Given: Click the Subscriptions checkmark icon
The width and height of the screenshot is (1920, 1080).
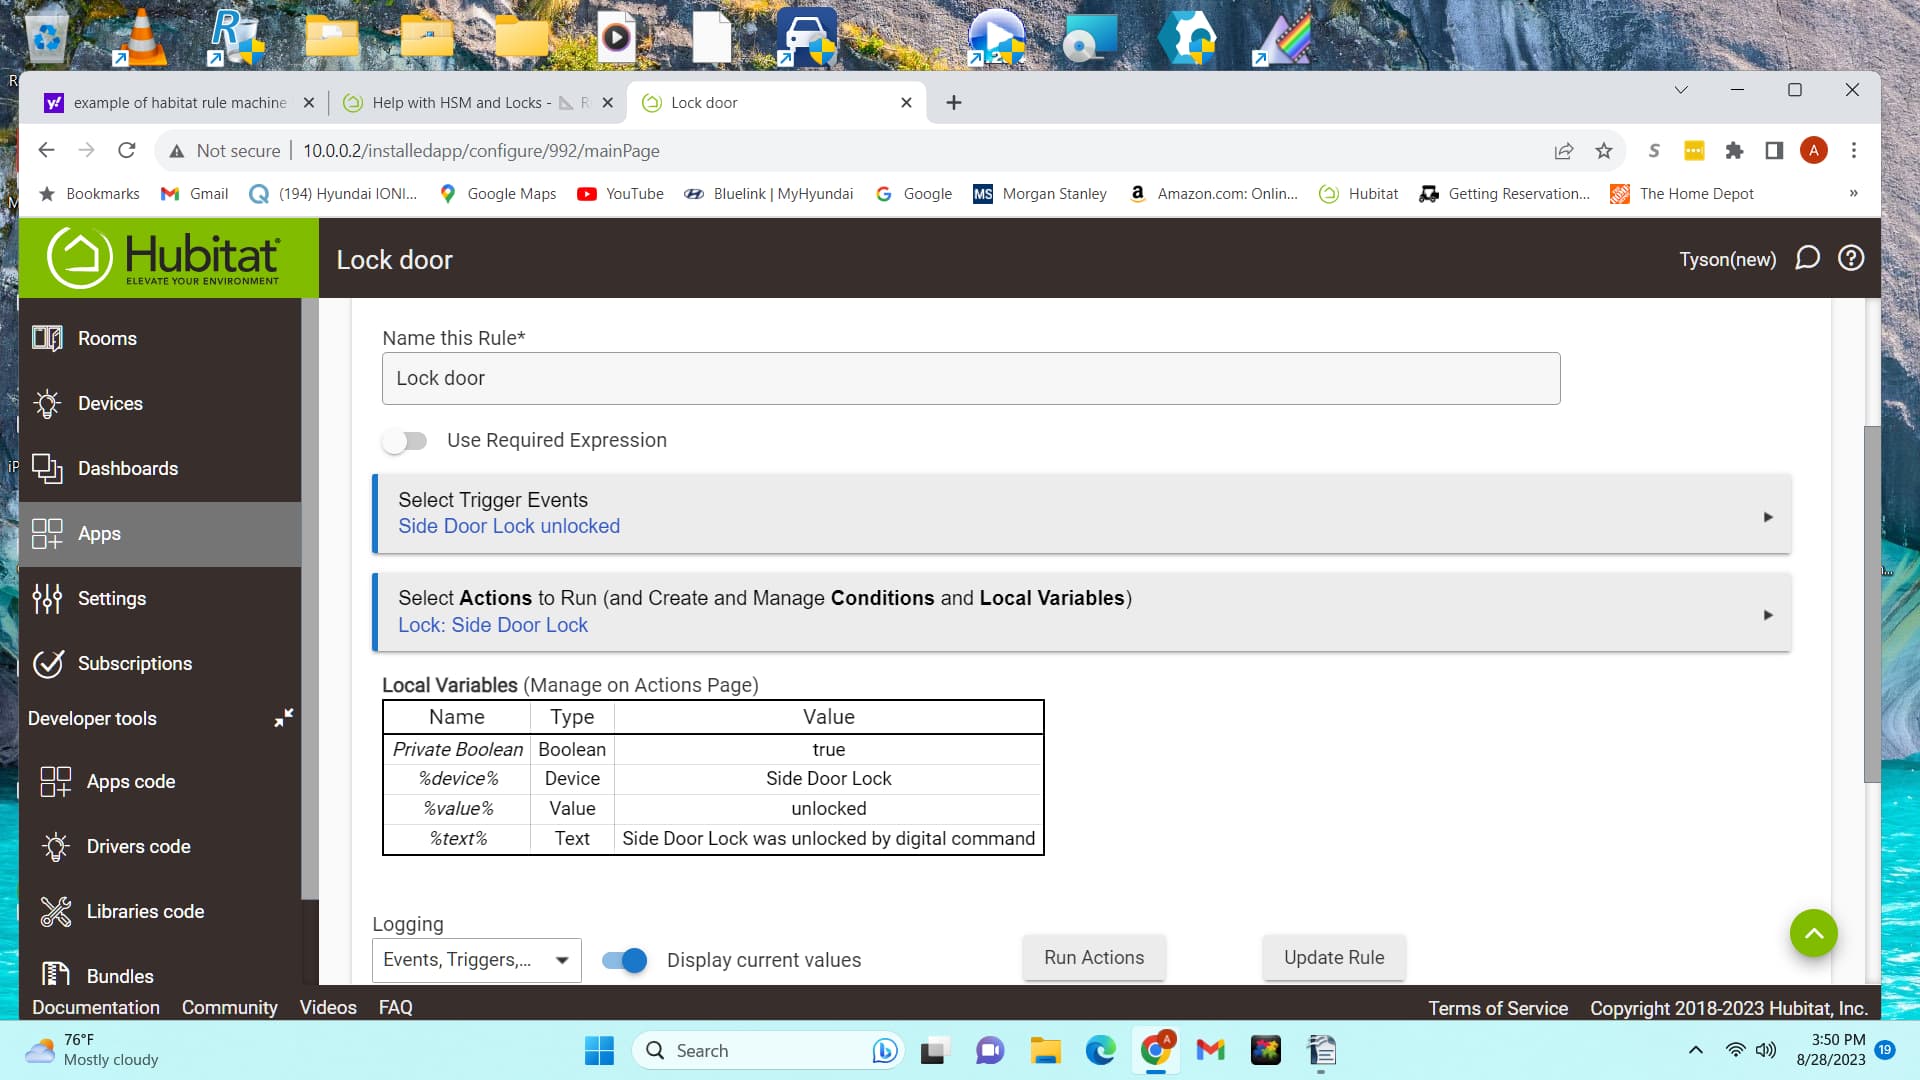Looking at the screenshot, I should 47,663.
